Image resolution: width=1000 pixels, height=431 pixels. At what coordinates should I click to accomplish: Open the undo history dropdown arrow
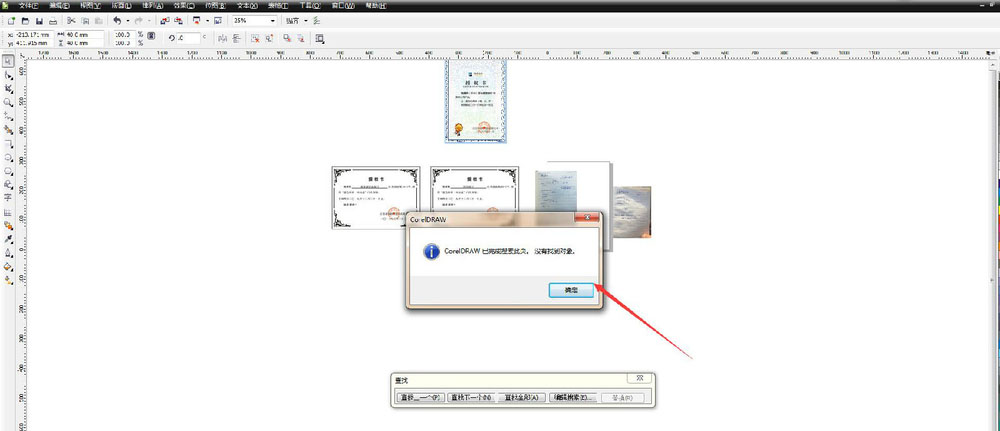coord(126,20)
